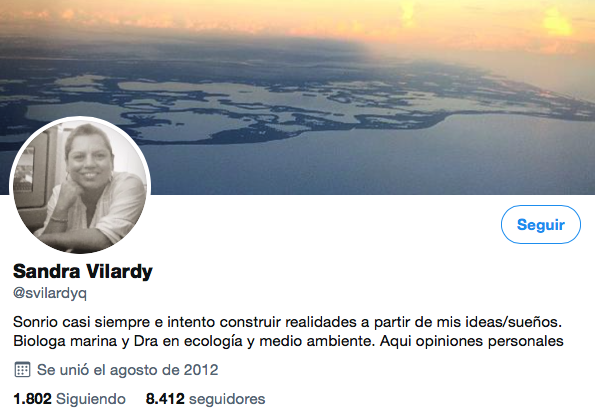This screenshot has height=420, width=595.
Task: Click the calendar icon beside join date
Action: (x=22, y=370)
